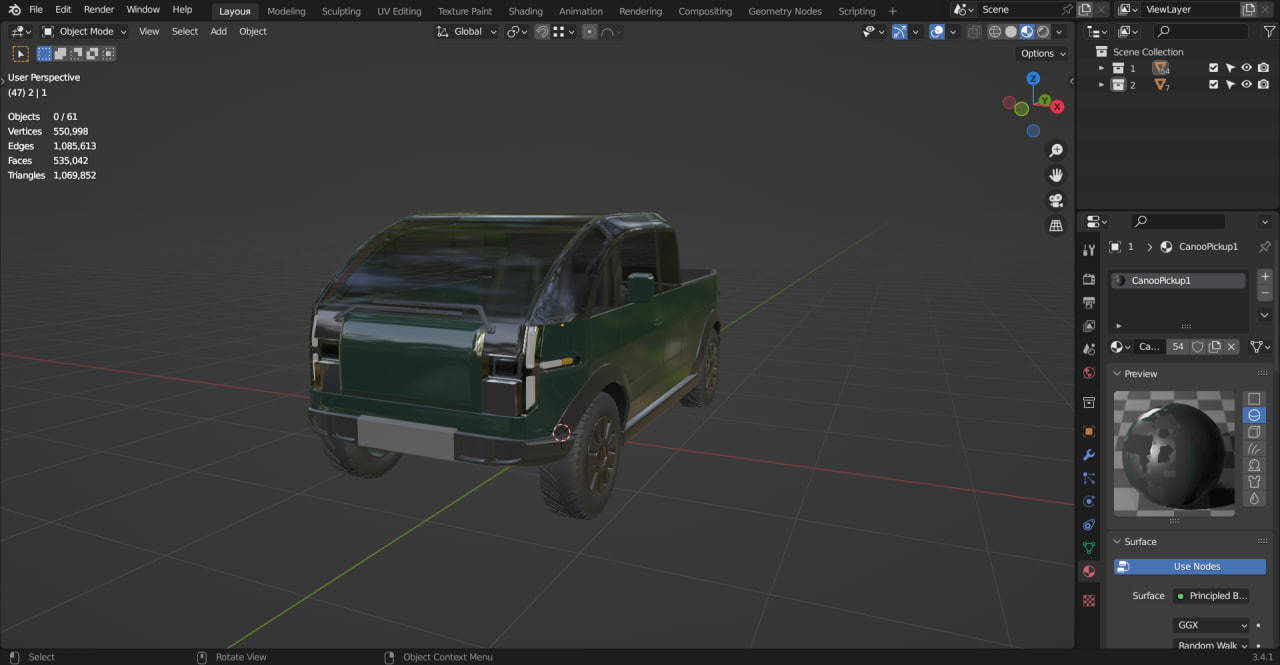This screenshot has height=665, width=1280.
Task: Open the Tool properties tab
Action: pos(1089,249)
